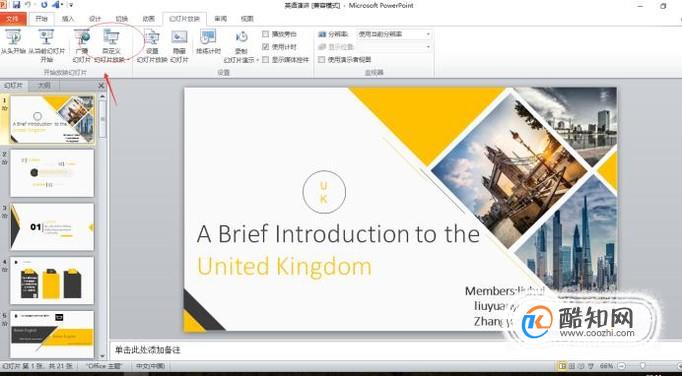The height and width of the screenshot is (376, 682).
Task: Switch to Slide Sorter view in status bar
Action: click(571, 366)
